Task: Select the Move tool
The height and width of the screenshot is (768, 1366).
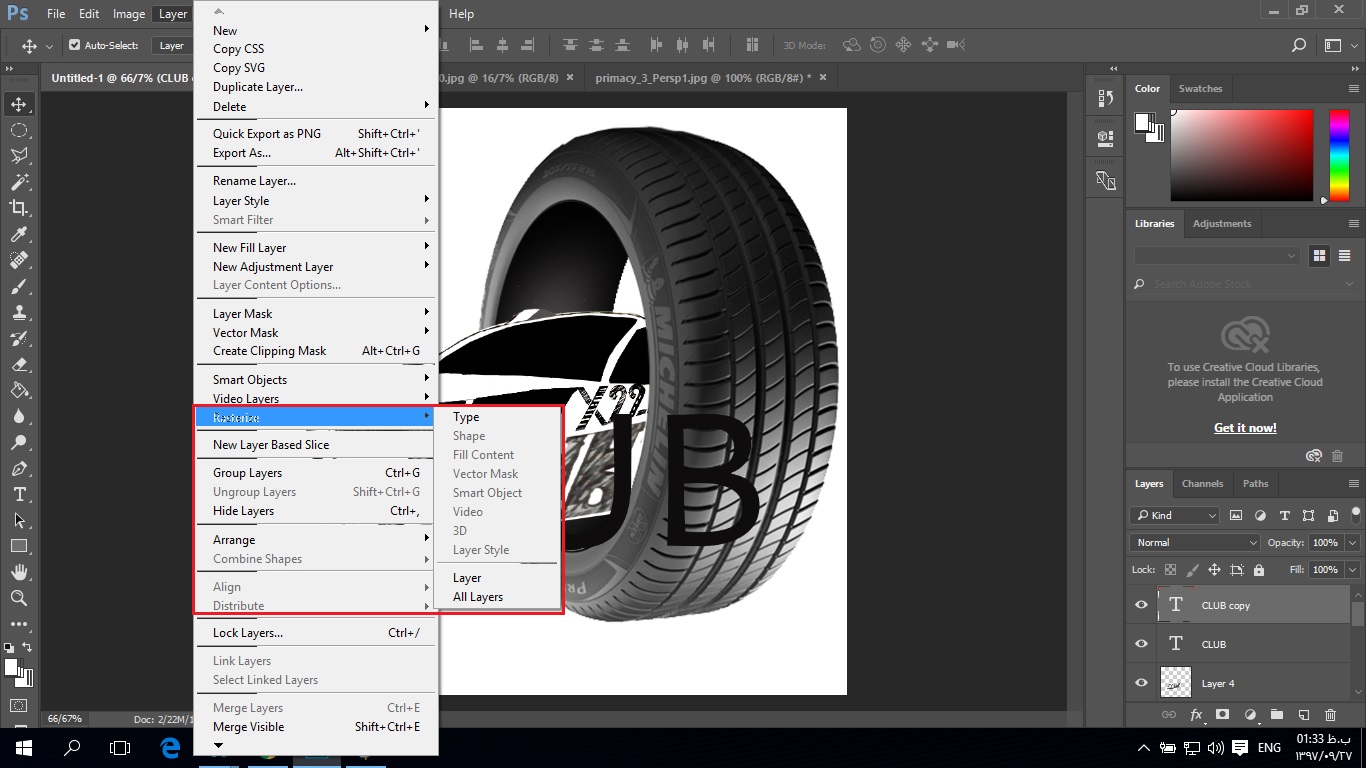Action: [x=18, y=104]
